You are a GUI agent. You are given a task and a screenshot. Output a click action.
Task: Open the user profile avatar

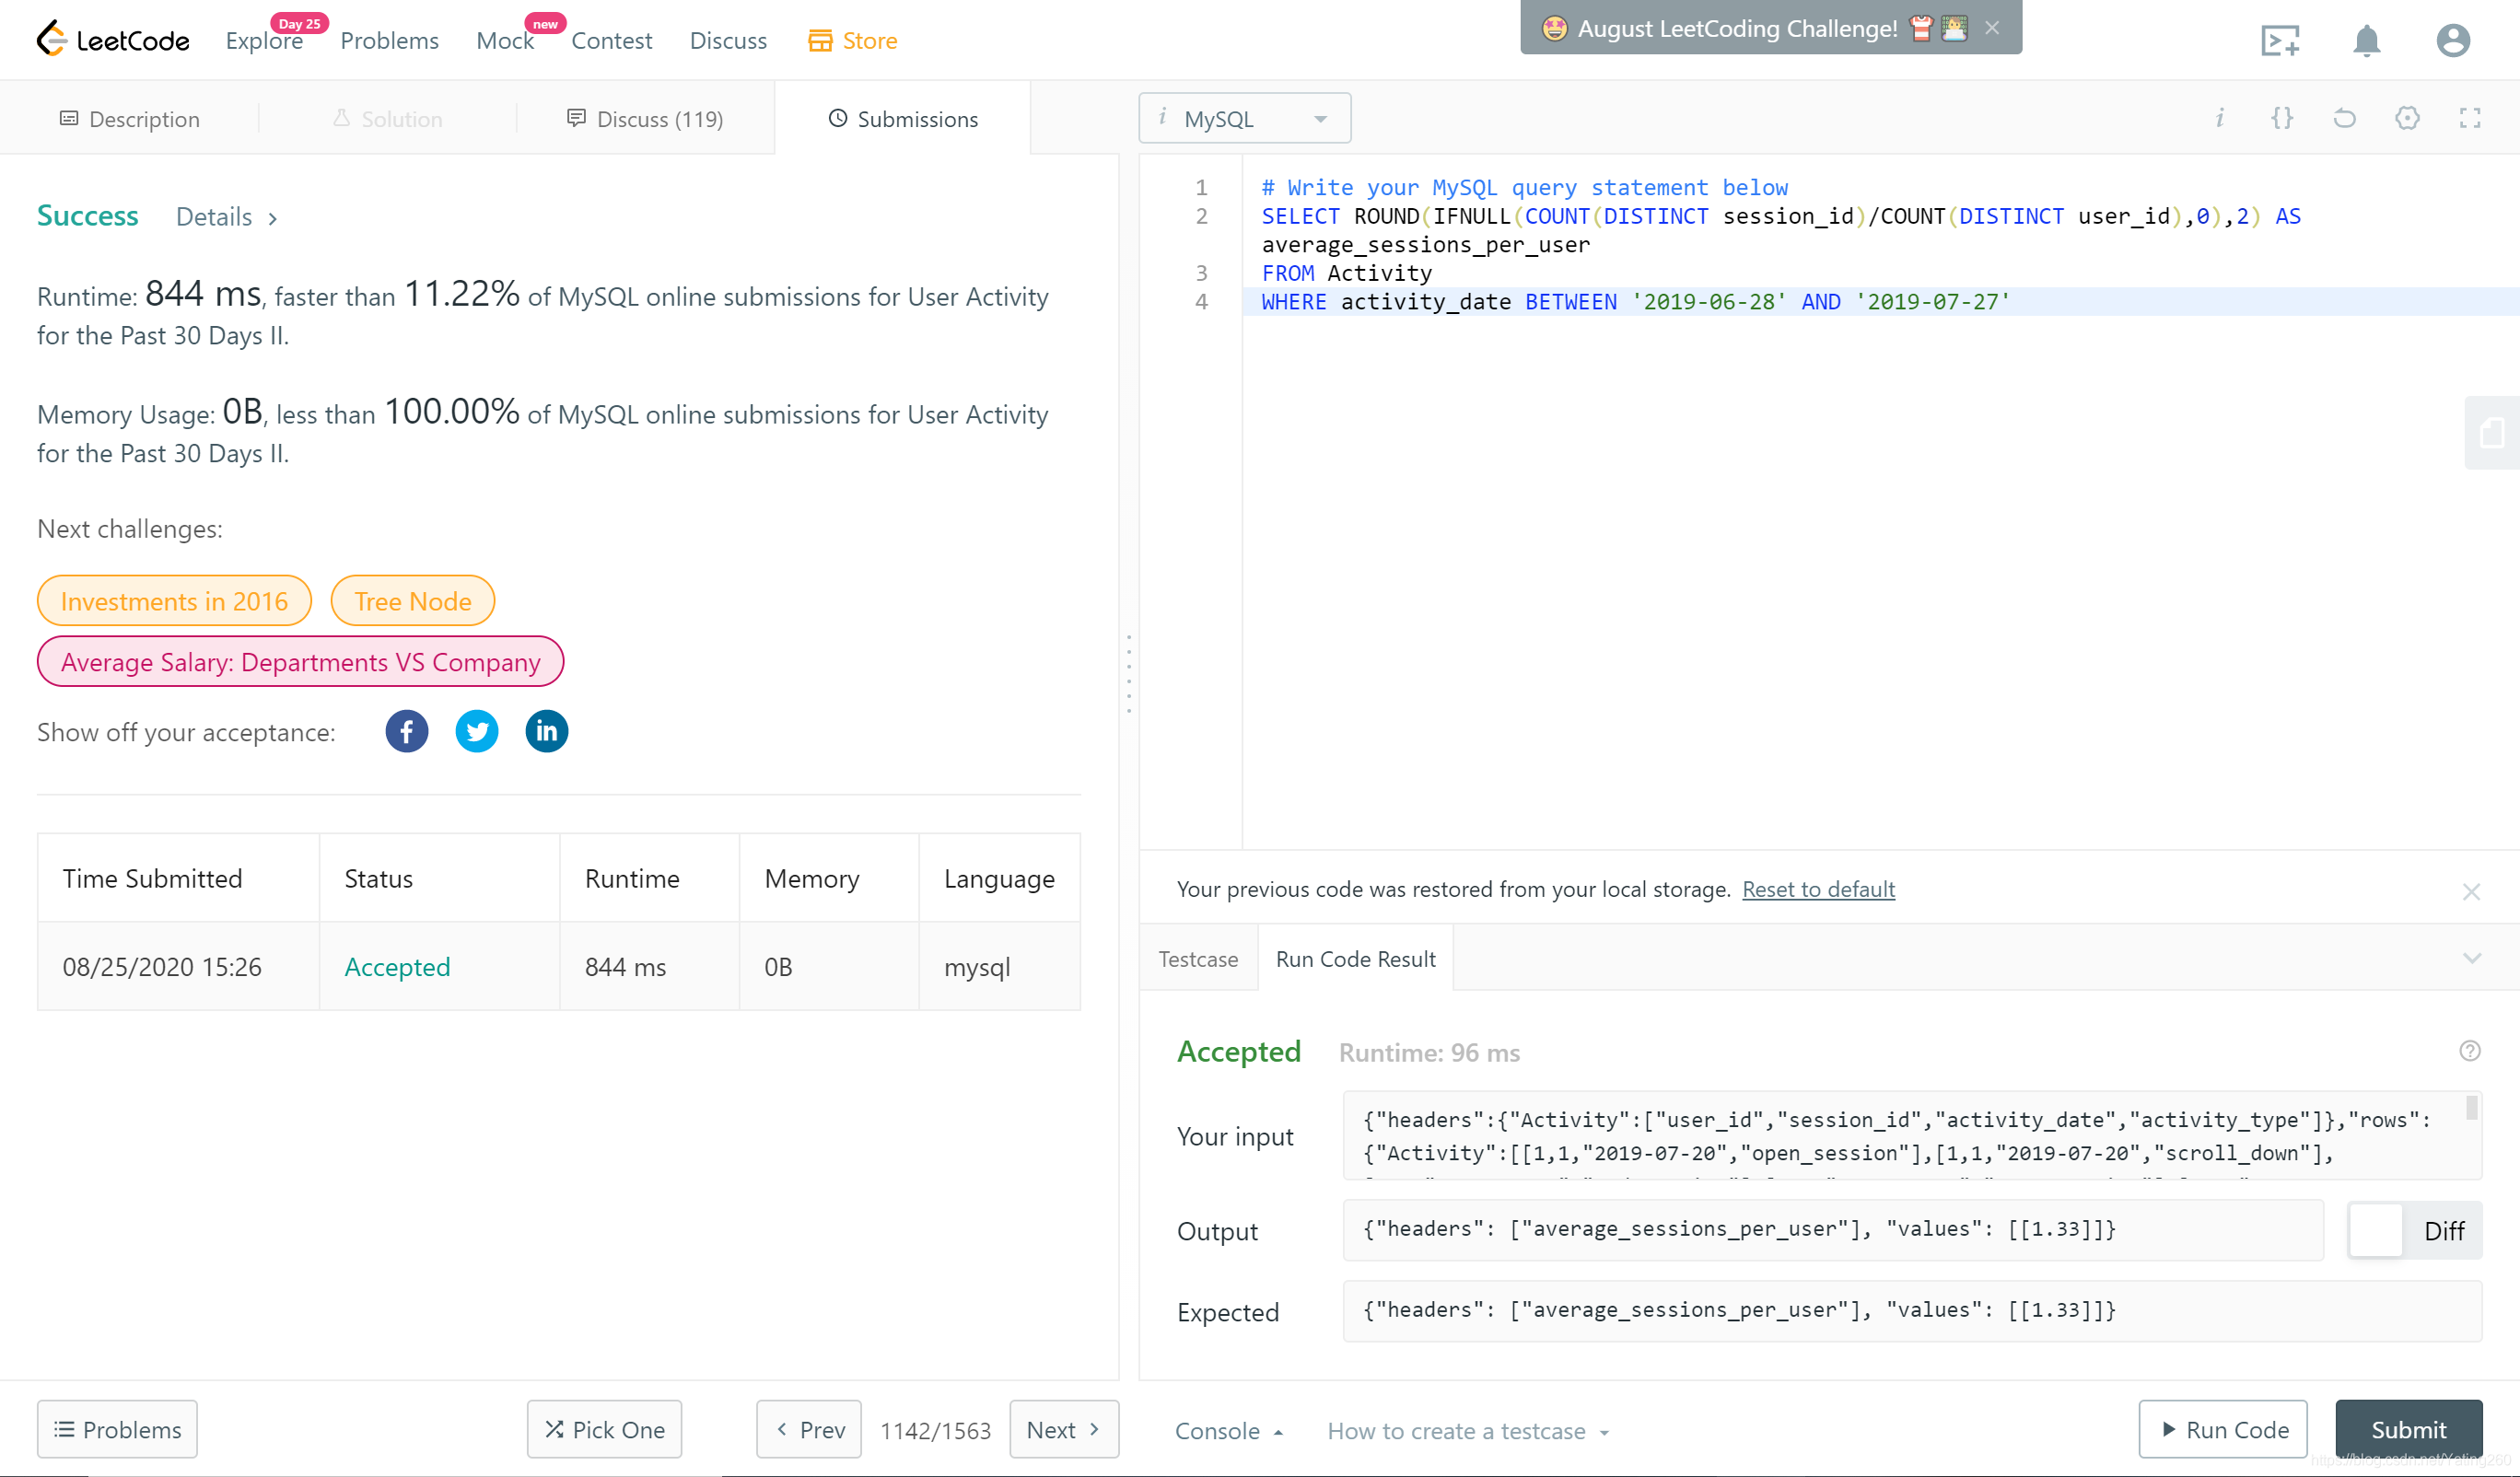point(2452,41)
